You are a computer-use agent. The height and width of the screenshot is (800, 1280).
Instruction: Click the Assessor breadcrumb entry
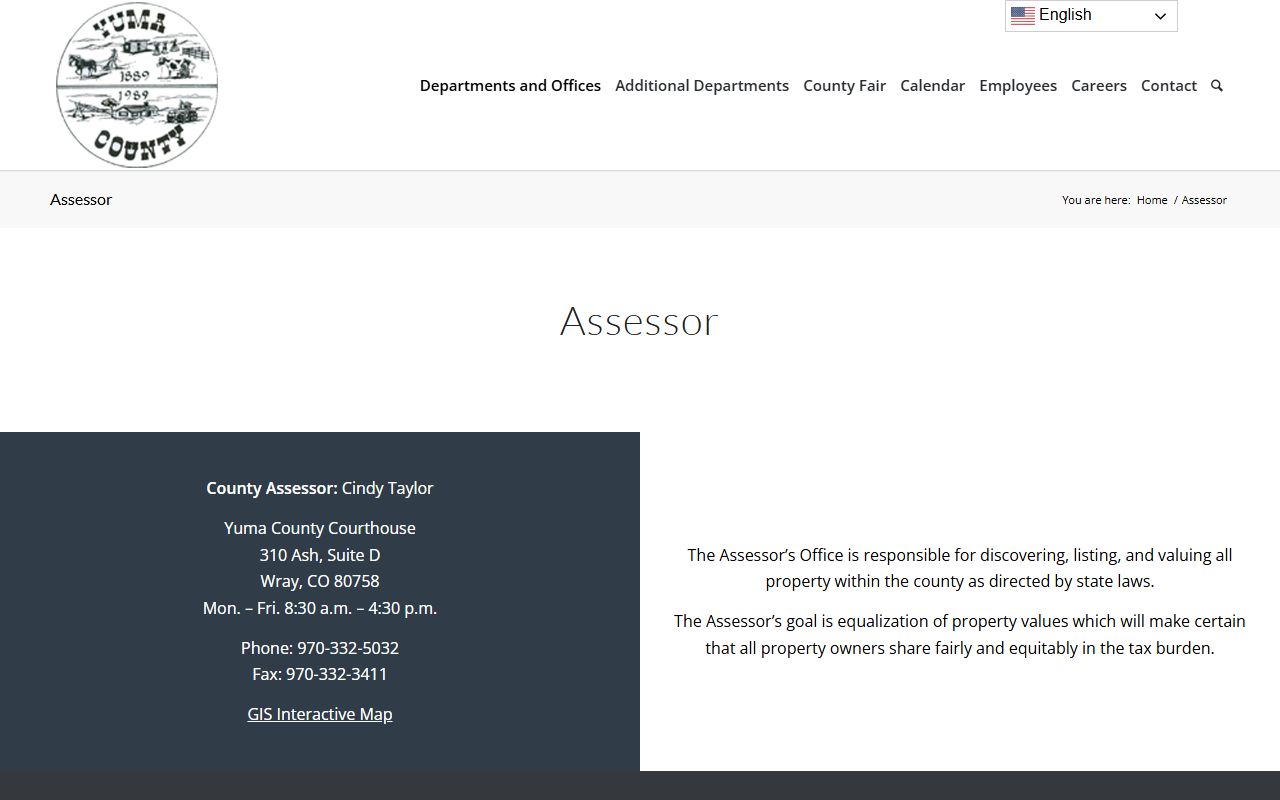[x=1204, y=200]
